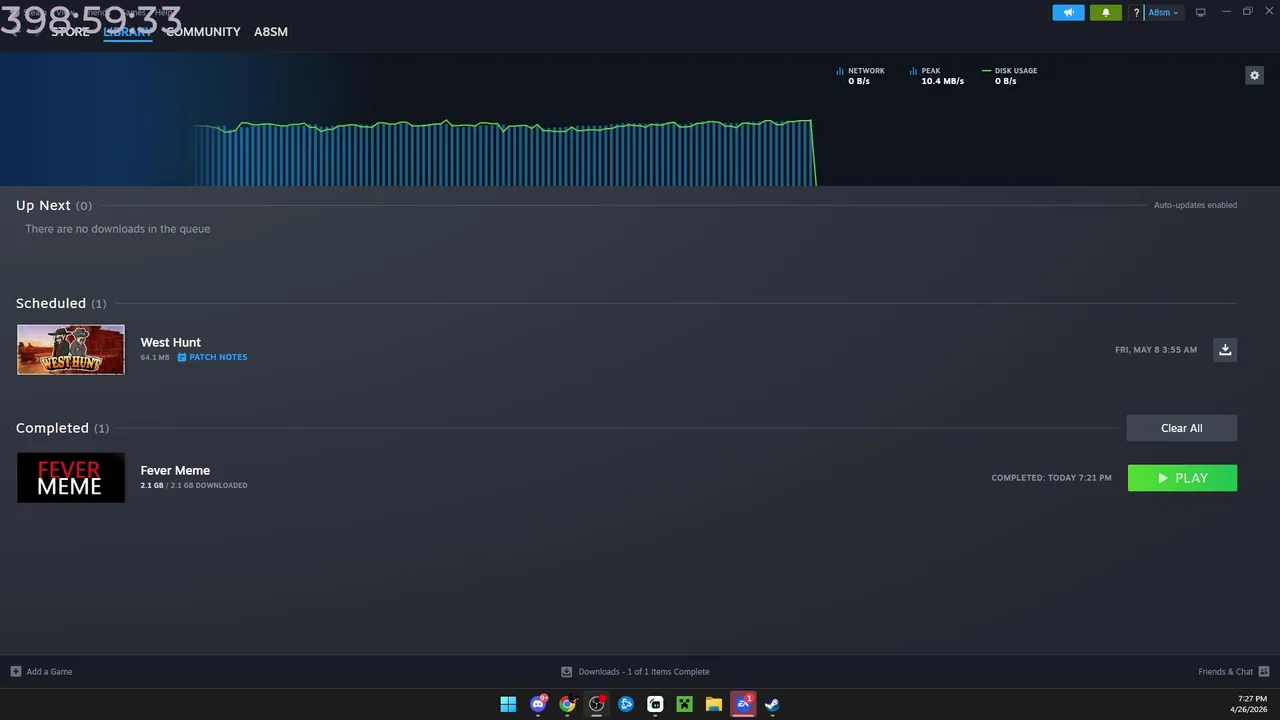The height and width of the screenshot is (720, 1280).
Task: Click COMPLETED: TODAY 7:21 PM text
Action: (x=1051, y=478)
